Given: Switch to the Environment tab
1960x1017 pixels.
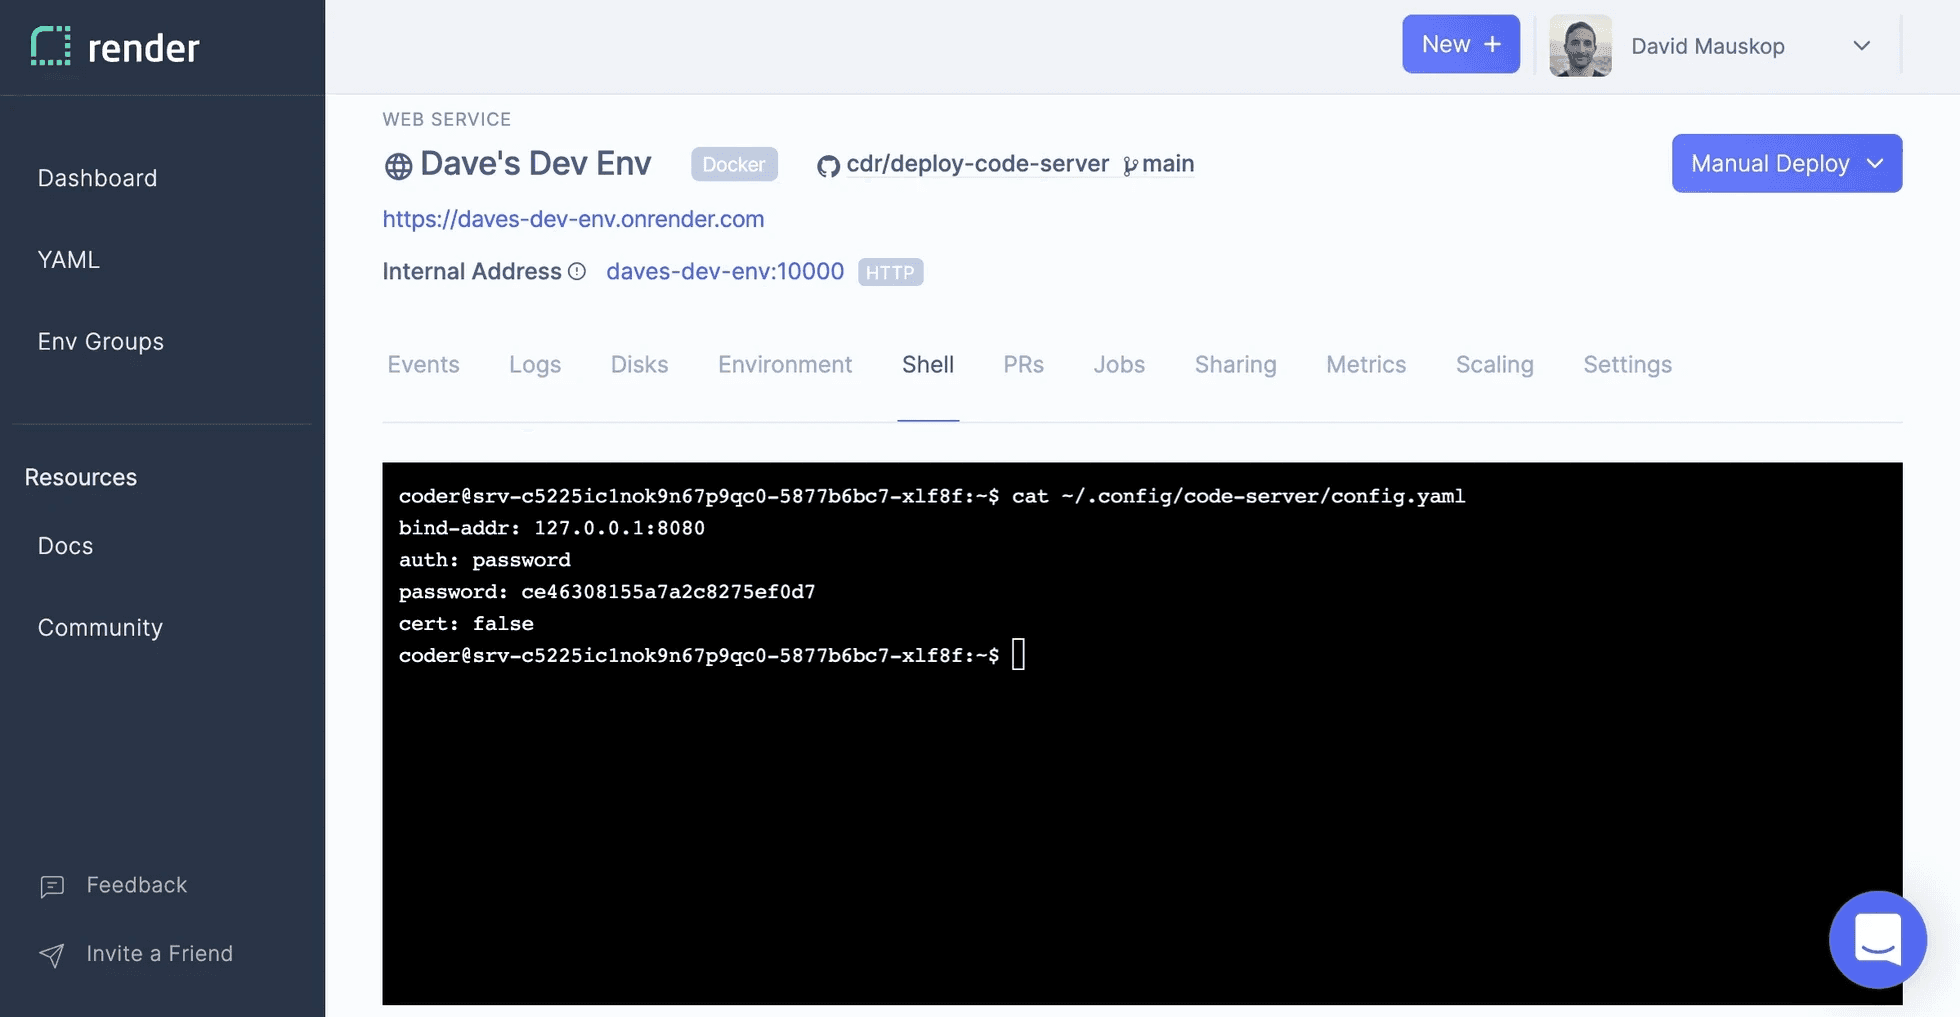Looking at the screenshot, I should coord(785,364).
